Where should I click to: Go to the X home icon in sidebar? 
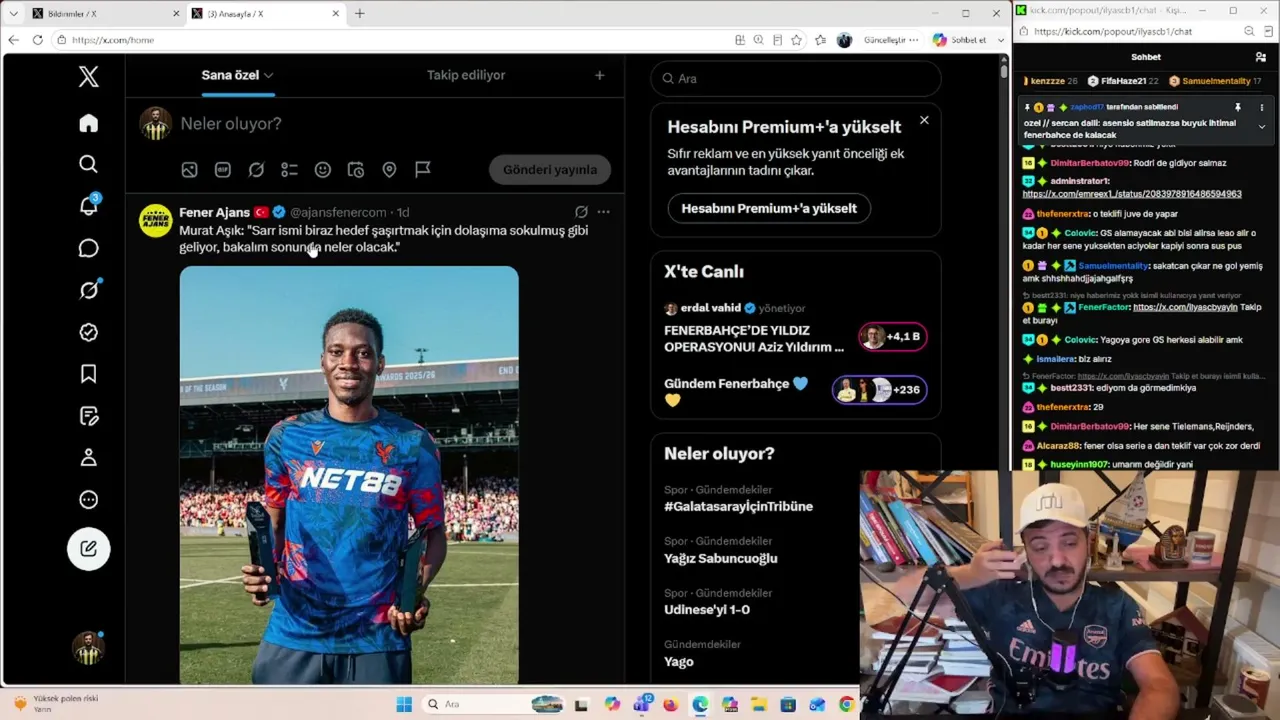tap(89, 123)
